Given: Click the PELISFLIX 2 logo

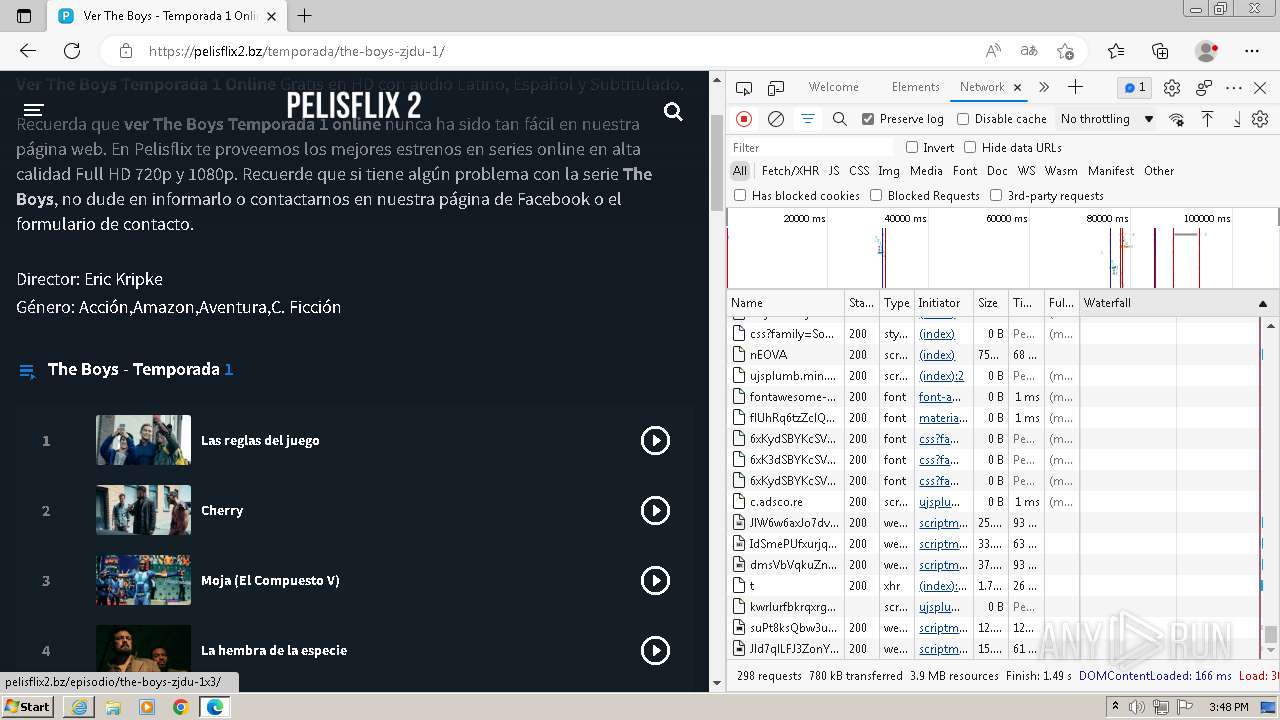Looking at the screenshot, I should tap(353, 106).
